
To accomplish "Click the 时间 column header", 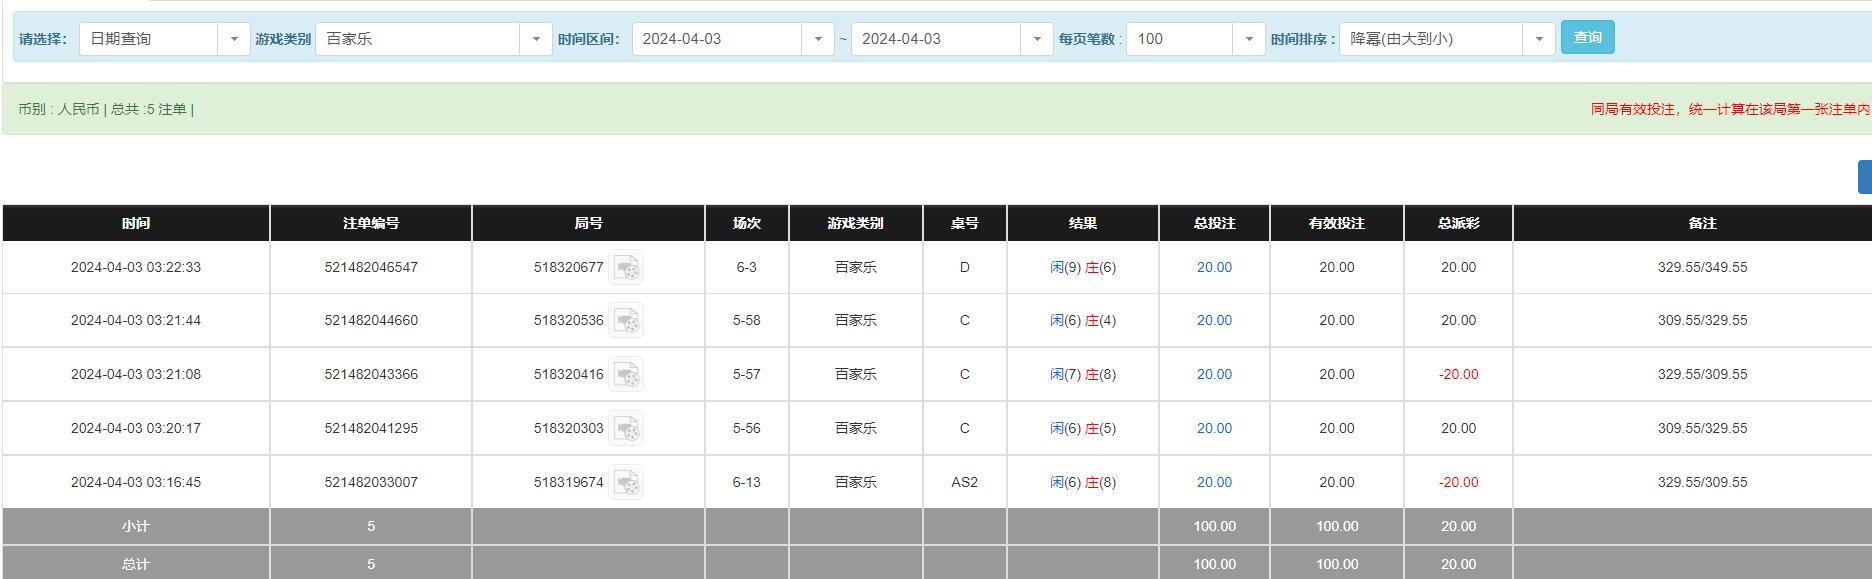I will tap(136, 223).
